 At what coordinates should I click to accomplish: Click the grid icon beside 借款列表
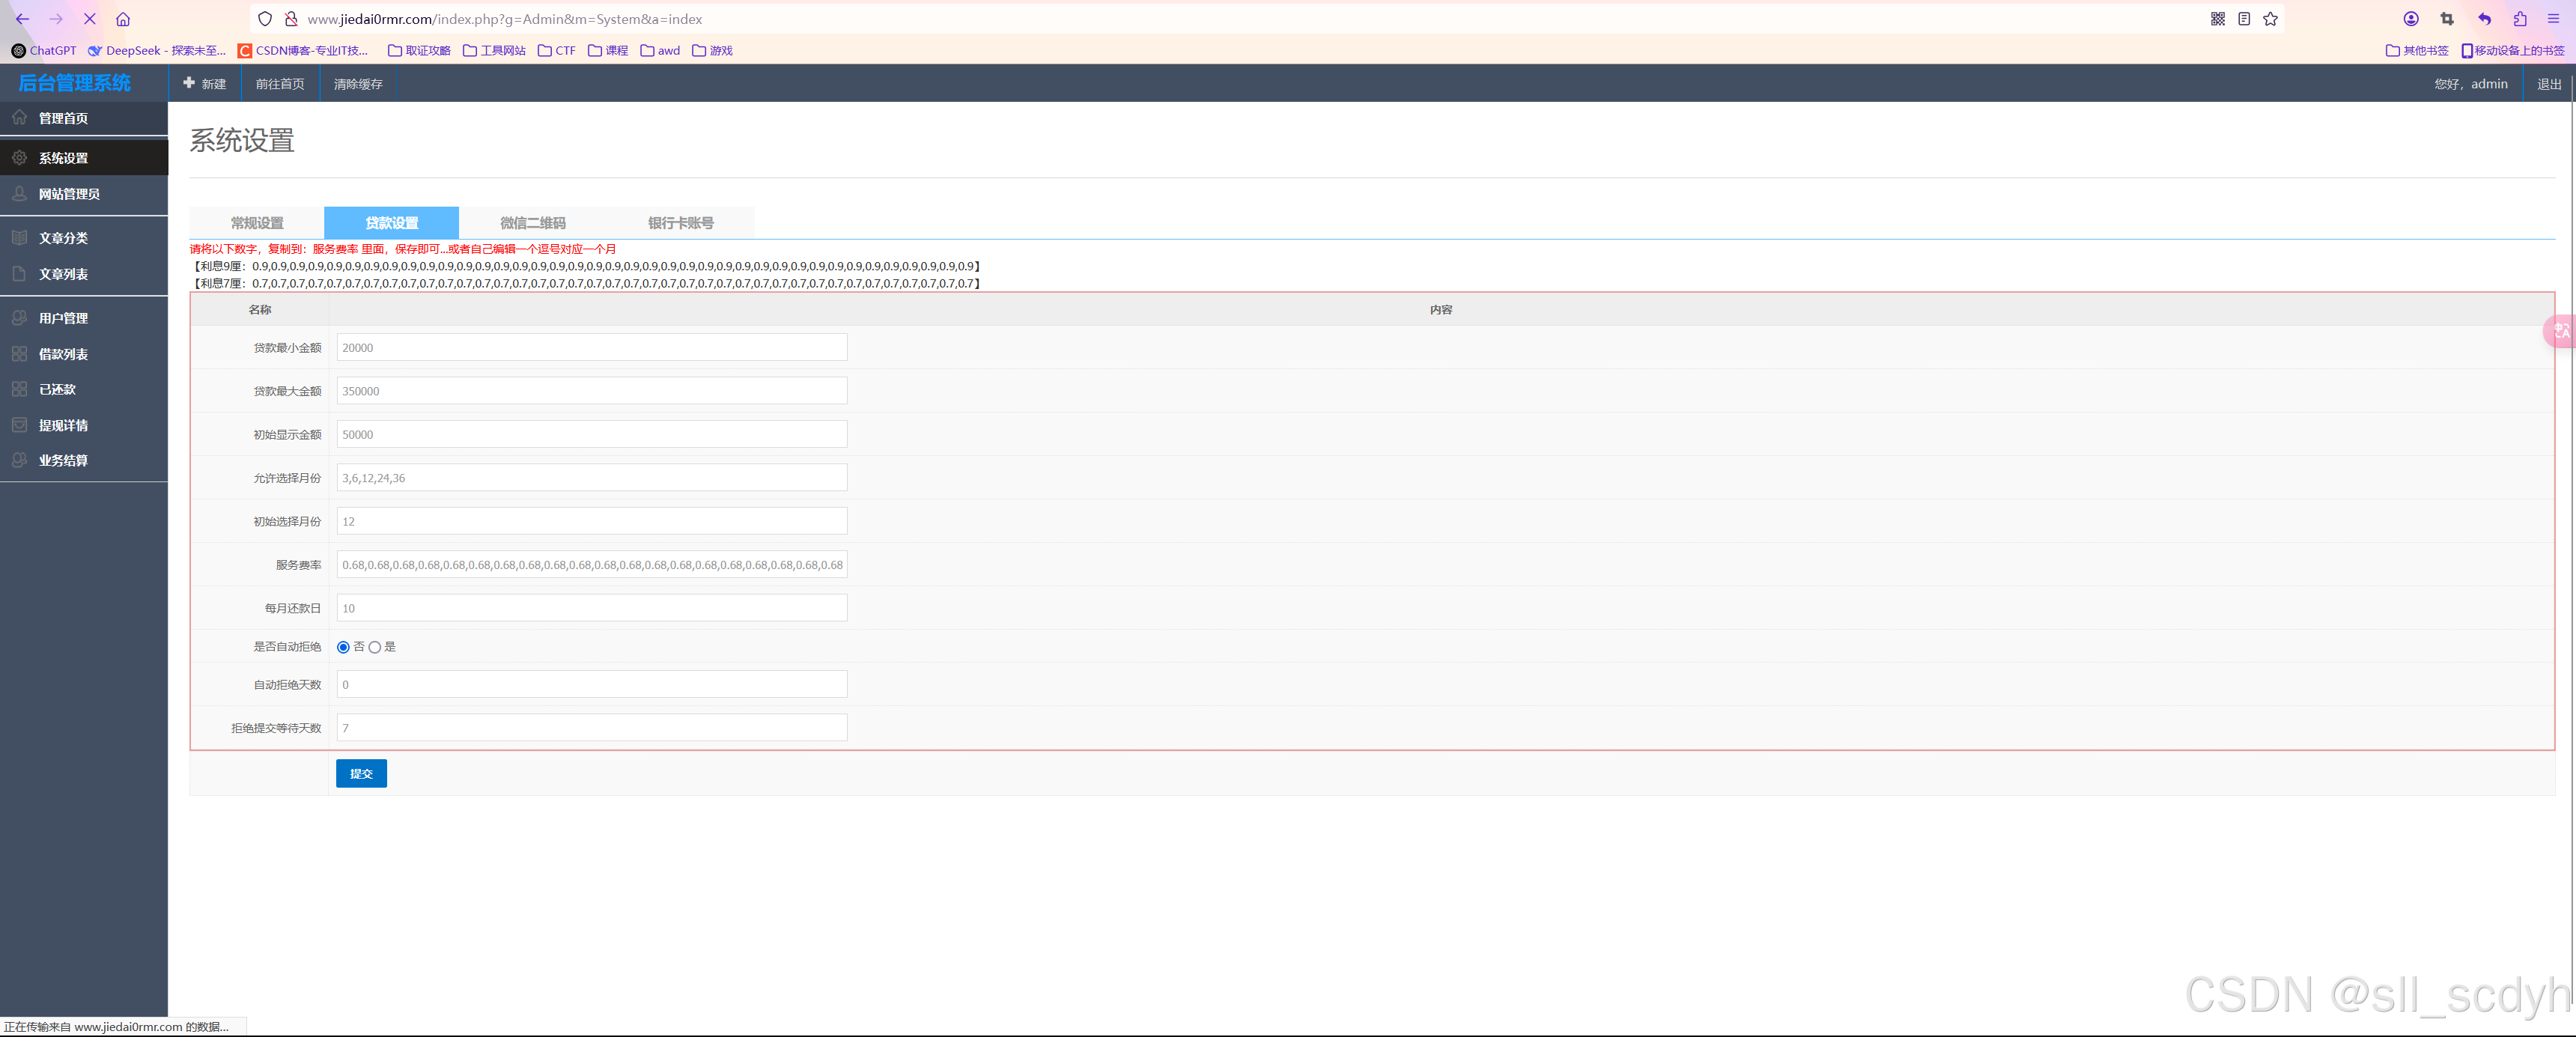click(x=20, y=354)
